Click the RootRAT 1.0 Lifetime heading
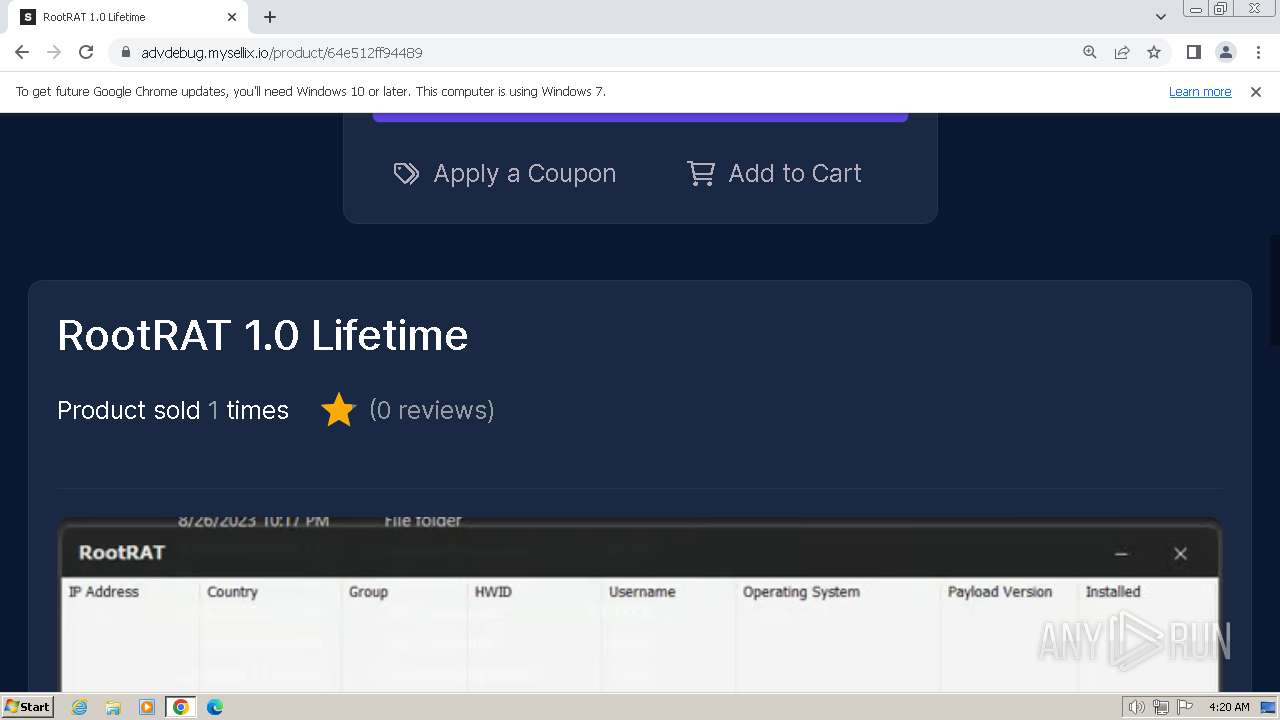 pyautogui.click(x=263, y=335)
